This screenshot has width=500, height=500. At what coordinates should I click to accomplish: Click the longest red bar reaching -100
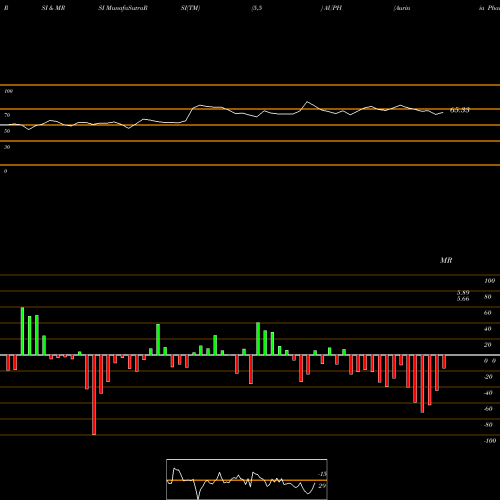(x=94, y=395)
